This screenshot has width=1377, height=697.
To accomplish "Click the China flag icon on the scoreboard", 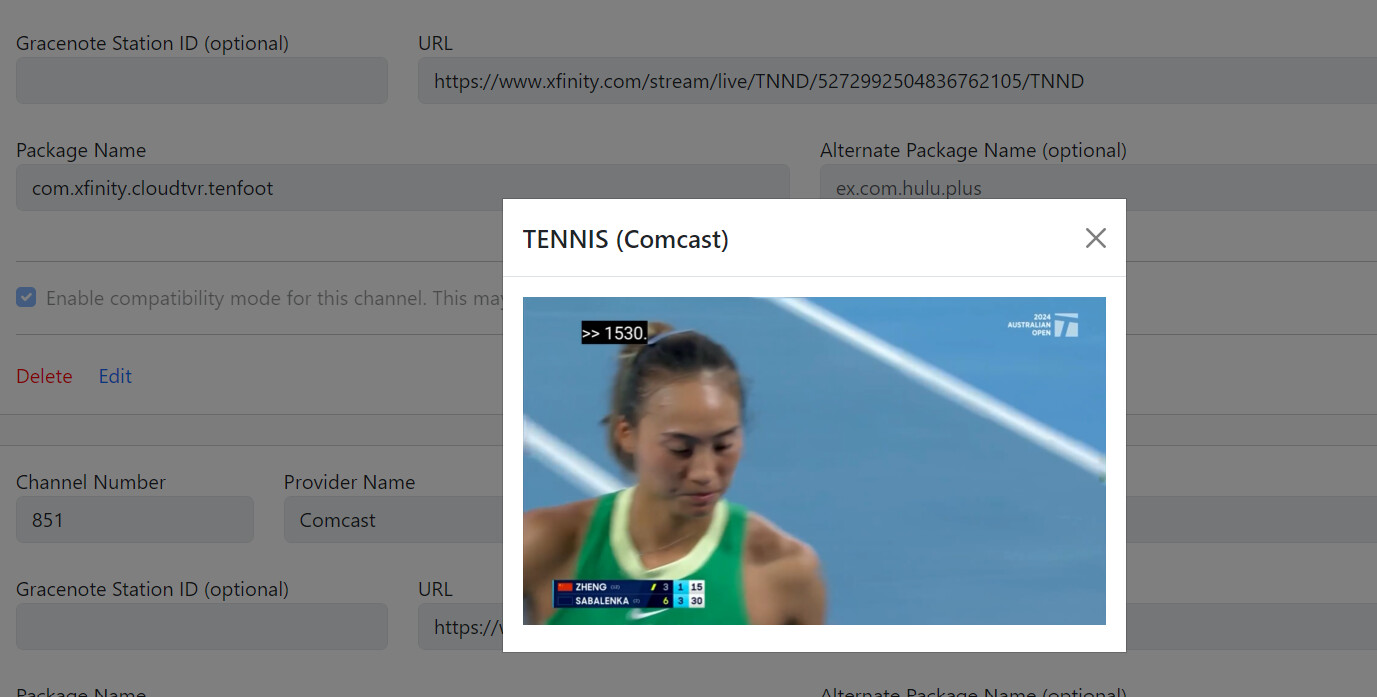I will [565, 587].
